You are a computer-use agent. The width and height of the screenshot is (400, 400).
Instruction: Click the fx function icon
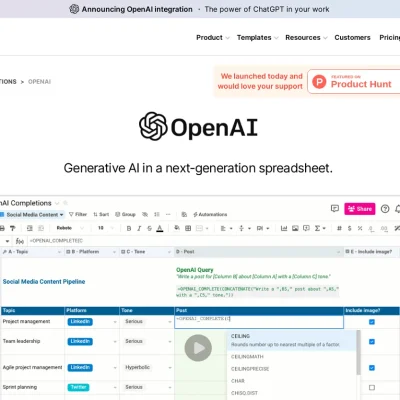[x=20, y=241]
